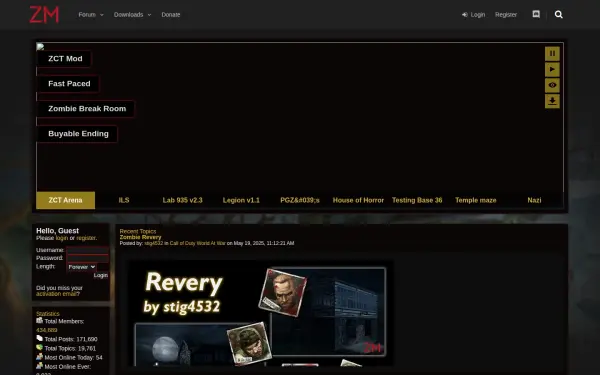600x375 pixels.
Task: Click the Total Posts: 171,690 text
Action: 71,339
